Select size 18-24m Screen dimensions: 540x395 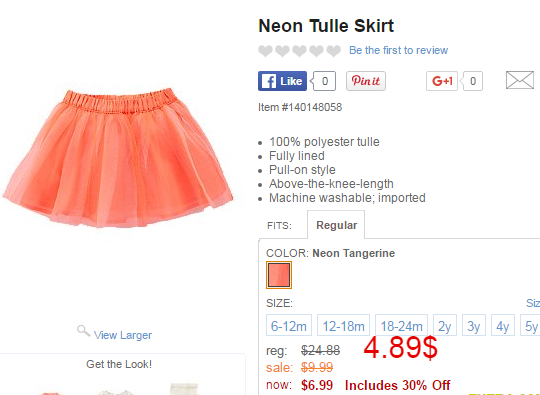pyautogui.click(x=401, y=325)
